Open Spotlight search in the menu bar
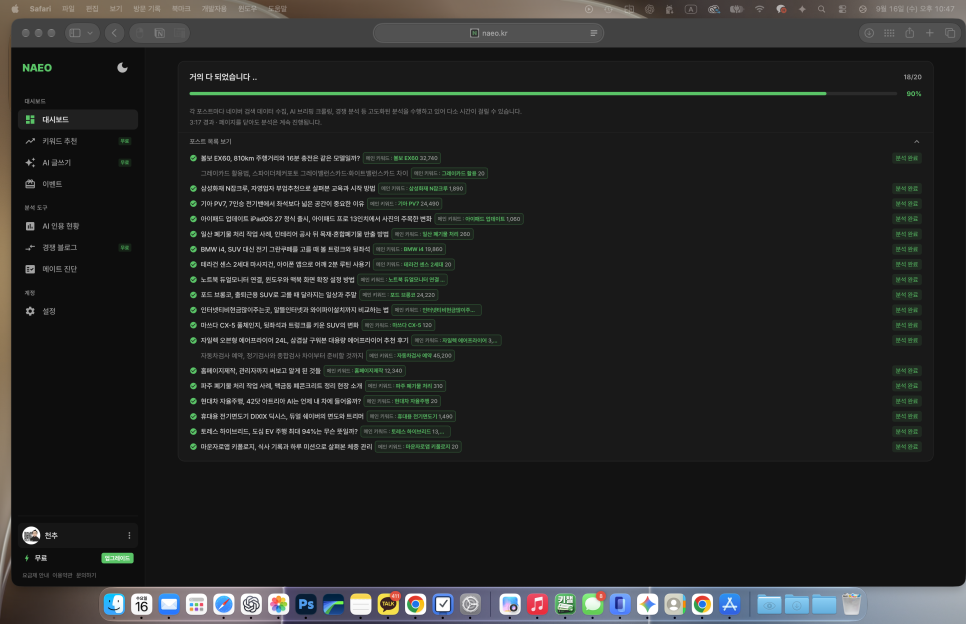 click(821, 9)
